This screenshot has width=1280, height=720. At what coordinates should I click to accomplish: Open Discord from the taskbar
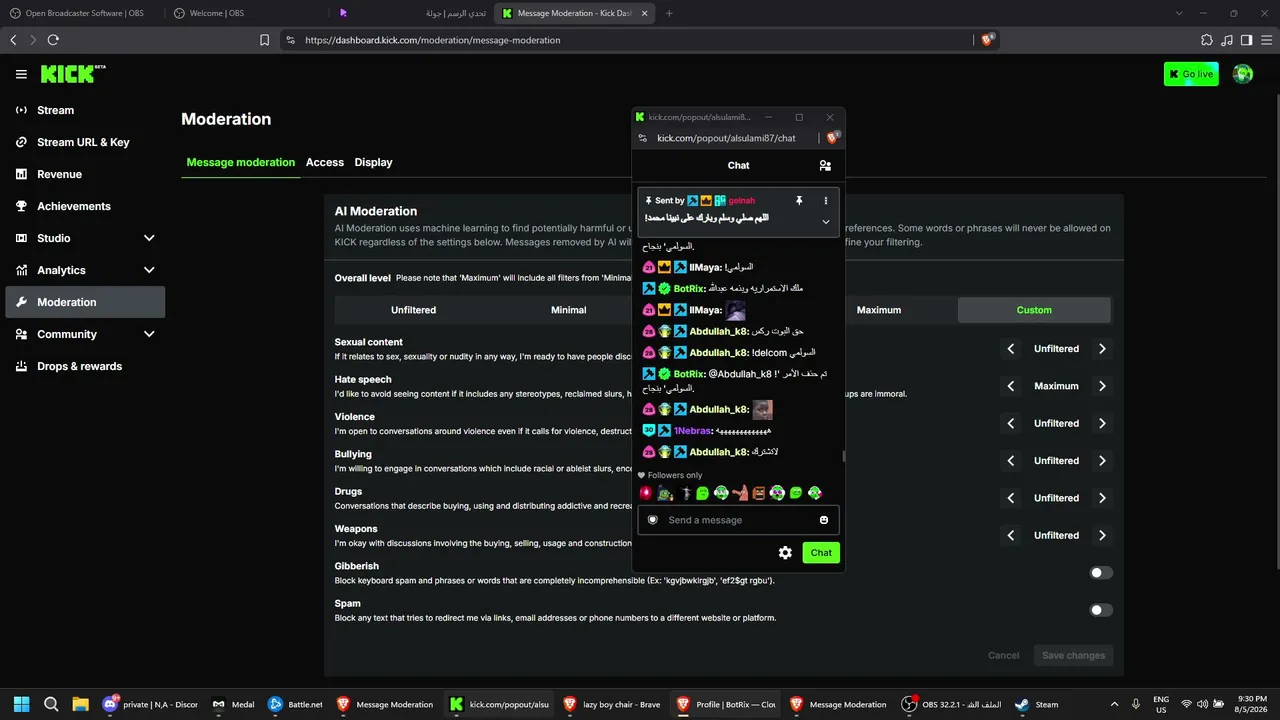pos(149,704)
